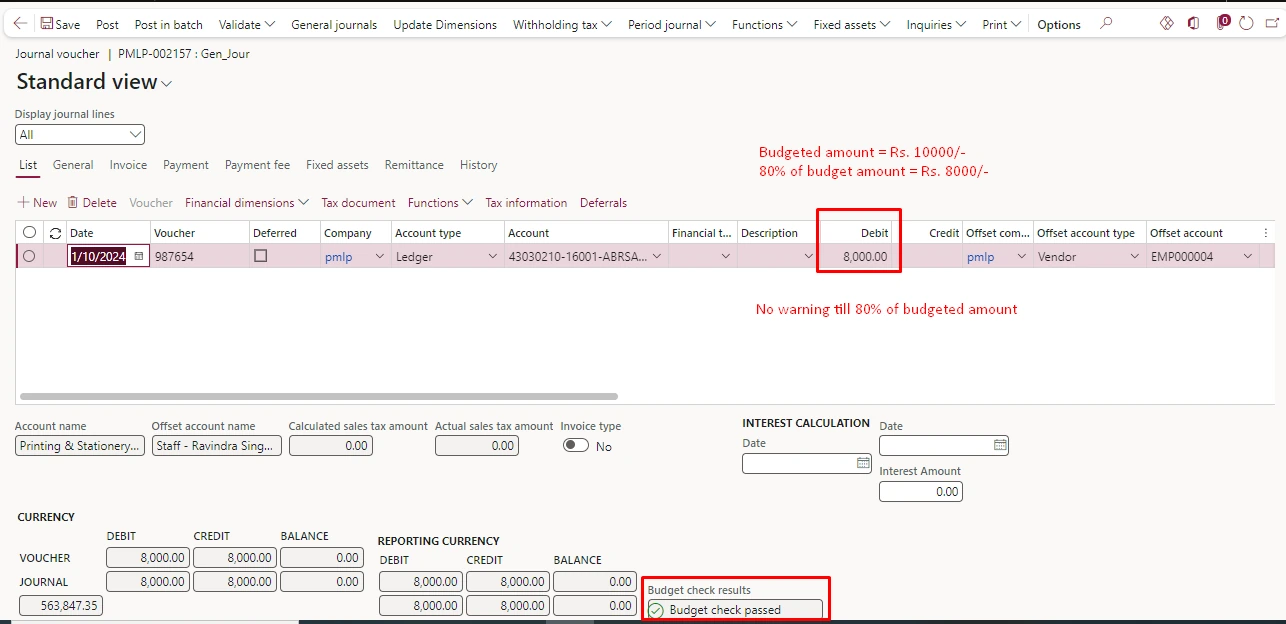1286x624 pixels.
Task: Toggle the Invoice type switch
Action: point(576,446)
